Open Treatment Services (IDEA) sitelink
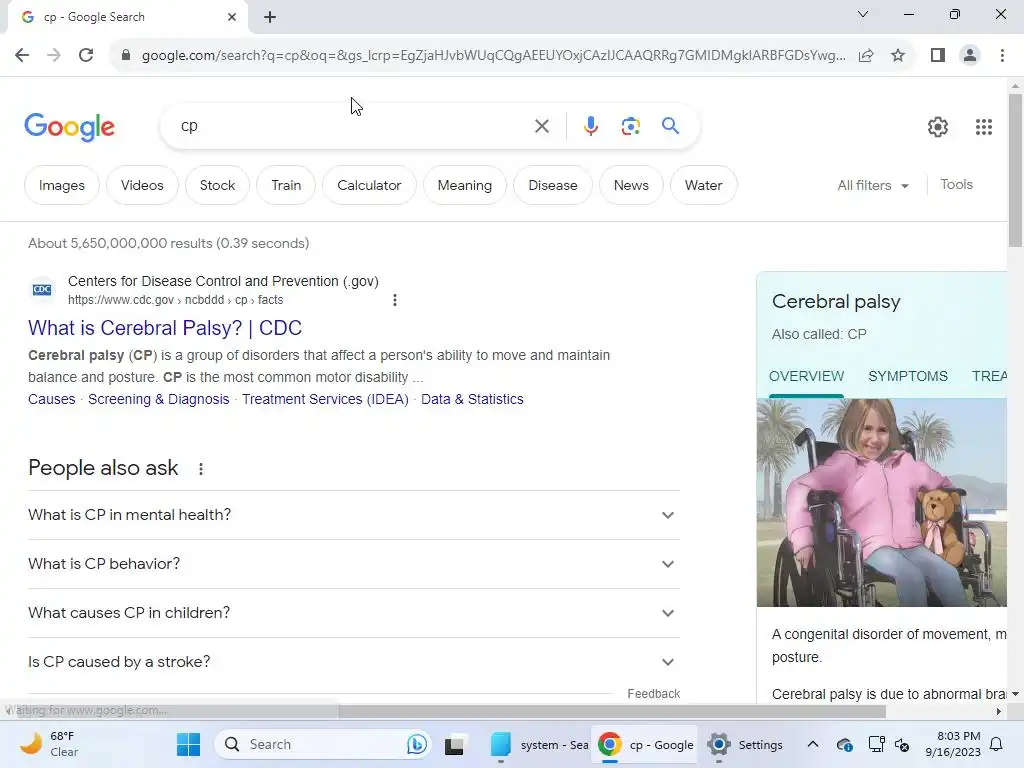Screen dimensions: 1024x768 (x=325, y=399)
